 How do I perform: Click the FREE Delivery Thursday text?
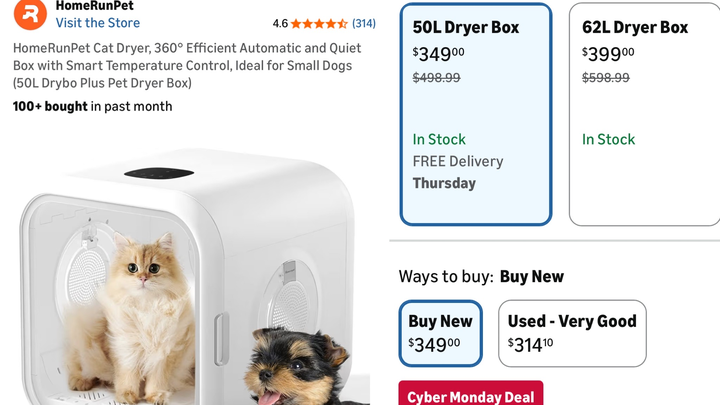coord(458,172)
